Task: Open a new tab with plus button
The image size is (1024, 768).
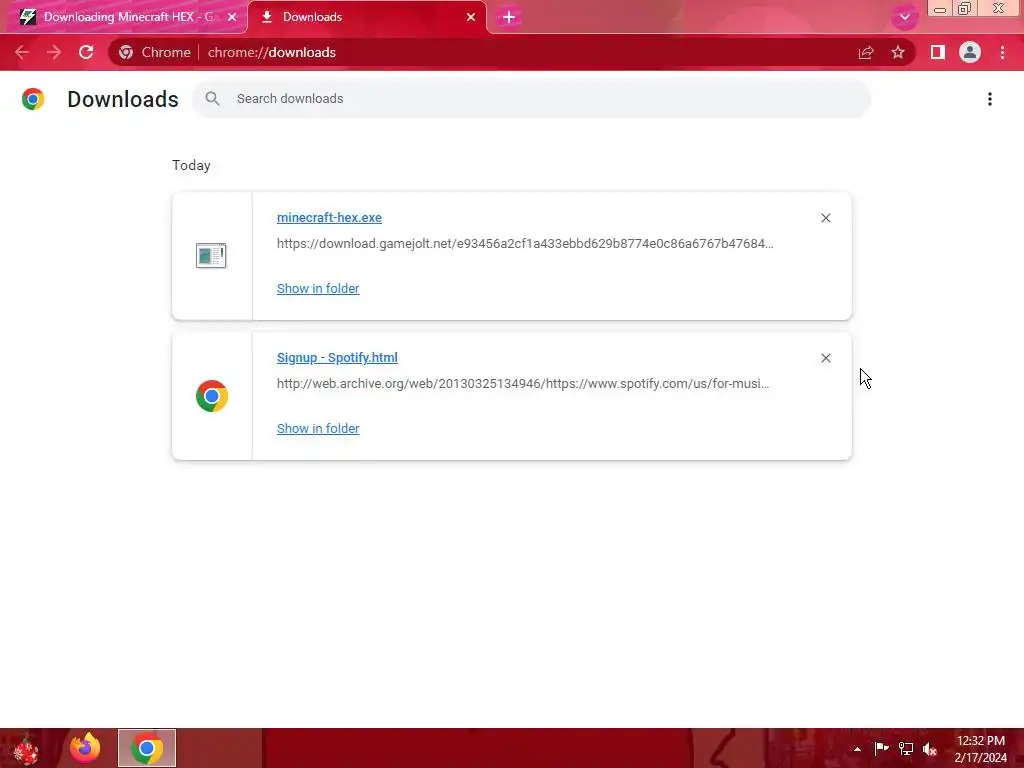Action: [509, 18]
